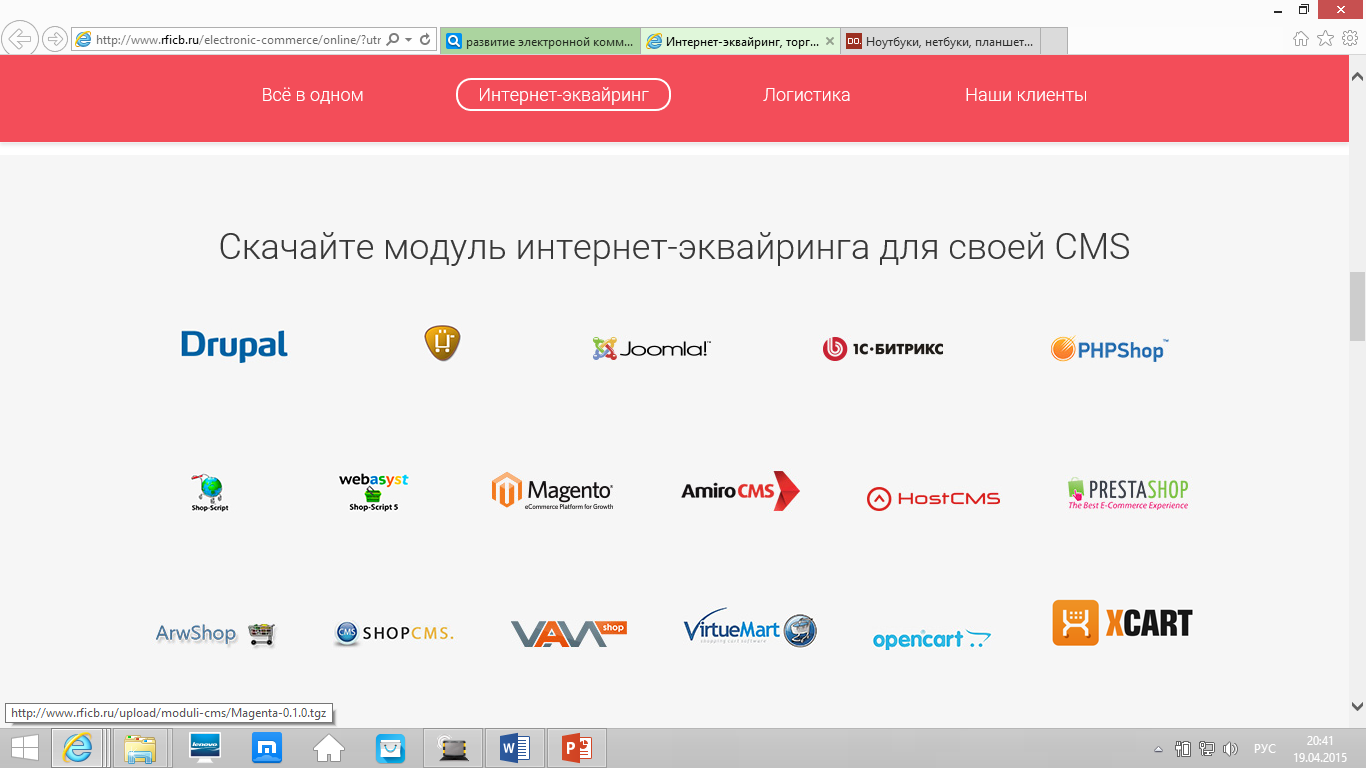
Task: Select the 'Интернет-эквайринг' menu item
Action: pyautogui.click(x=563, y=95)
